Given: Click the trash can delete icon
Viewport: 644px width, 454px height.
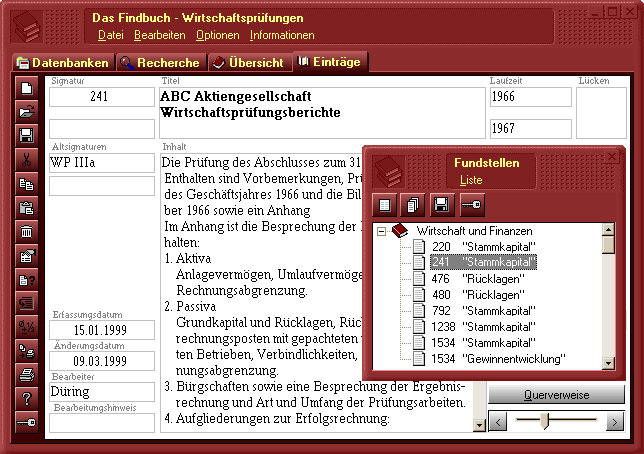Looking at the screenshot, I should 27,232.
